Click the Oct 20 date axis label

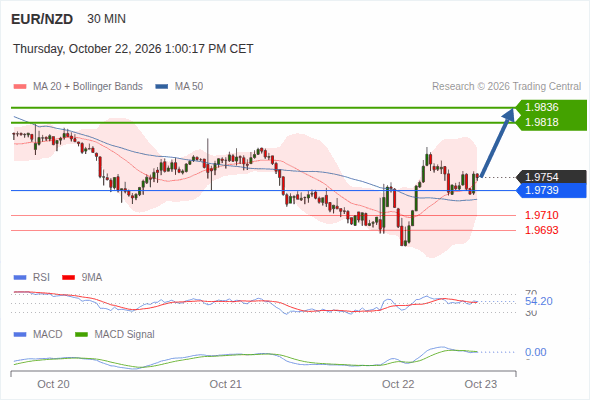coord(53,384)
